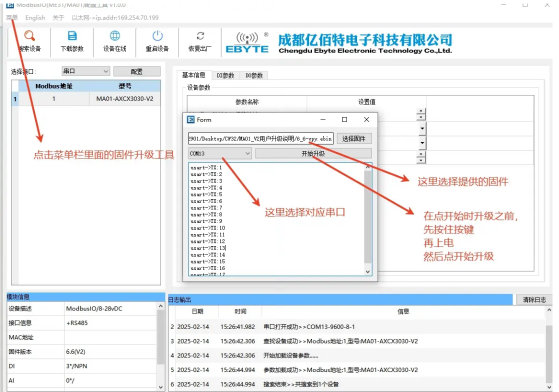Click the Form dialog title icon
This screenshot has height=392, width=559.
pos(191,120)
